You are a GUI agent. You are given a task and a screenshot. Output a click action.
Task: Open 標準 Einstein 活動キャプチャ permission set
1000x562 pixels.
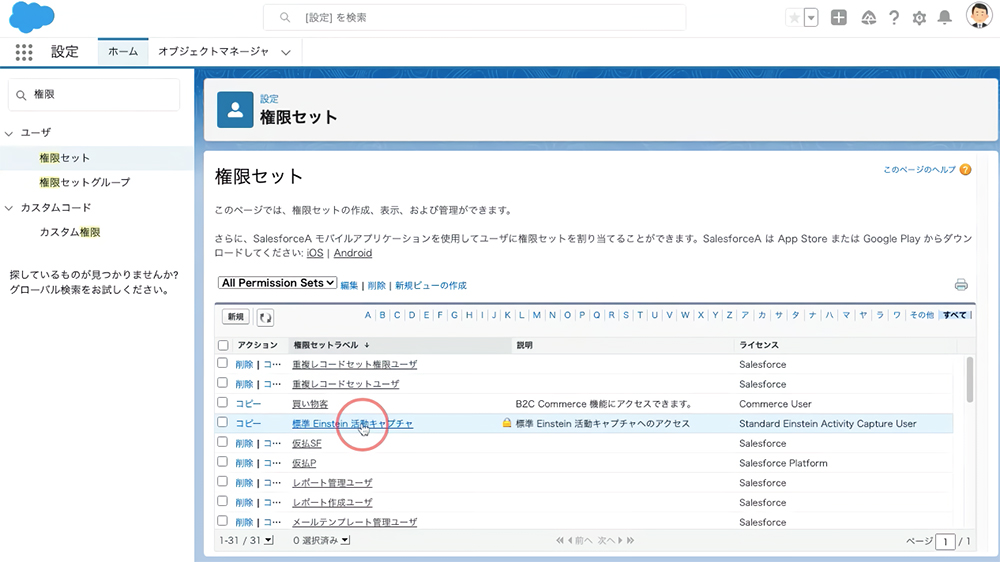(x=353, y=424)
